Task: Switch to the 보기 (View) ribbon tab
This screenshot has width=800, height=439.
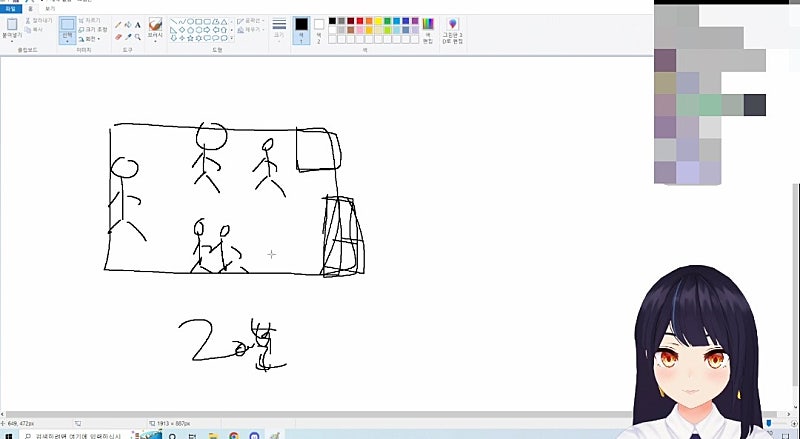Action: click(49, 8)
